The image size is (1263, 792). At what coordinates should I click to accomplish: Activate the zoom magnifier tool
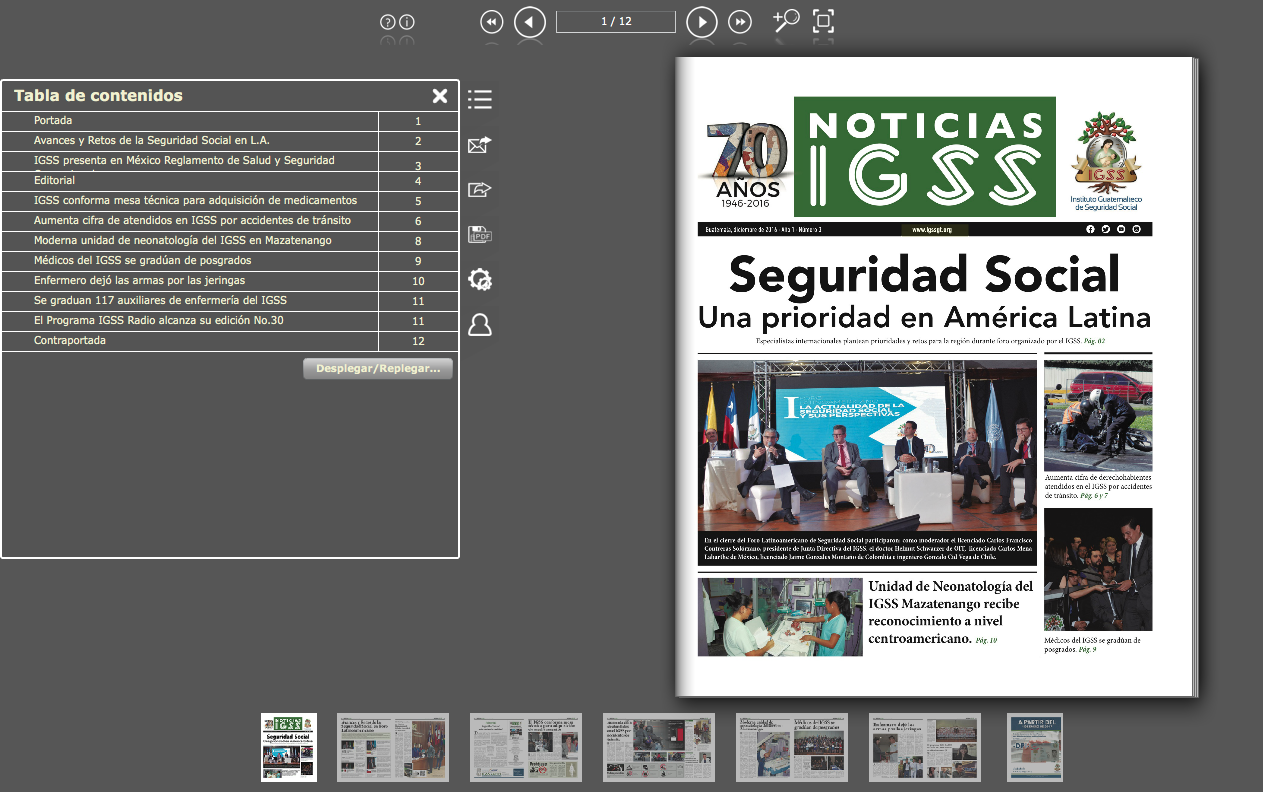point(786,21)
